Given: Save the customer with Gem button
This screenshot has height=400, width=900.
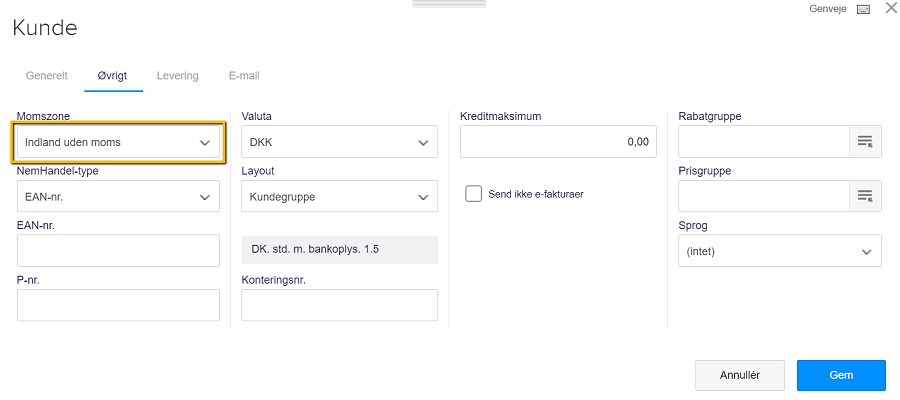Looking at the screenshot, I should (x=841, y=375).
